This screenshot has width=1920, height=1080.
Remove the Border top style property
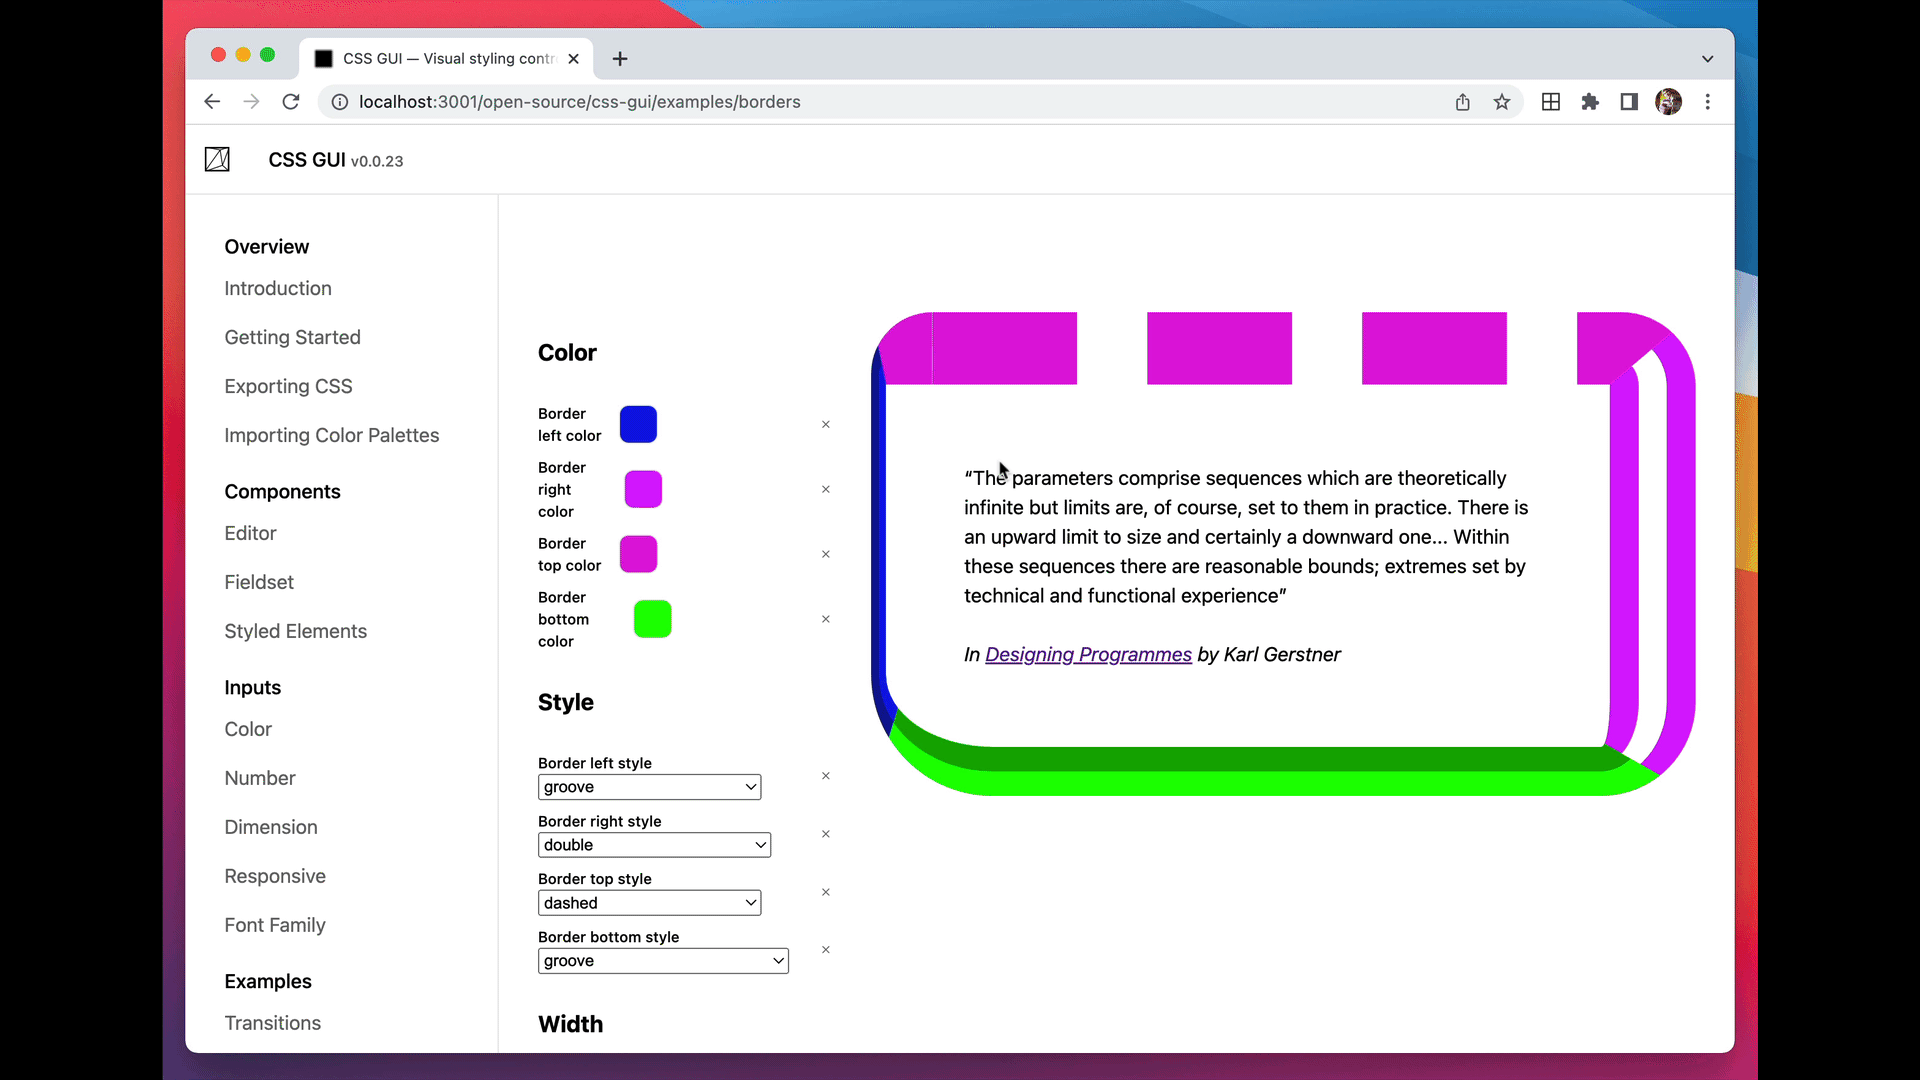point(826,892)
